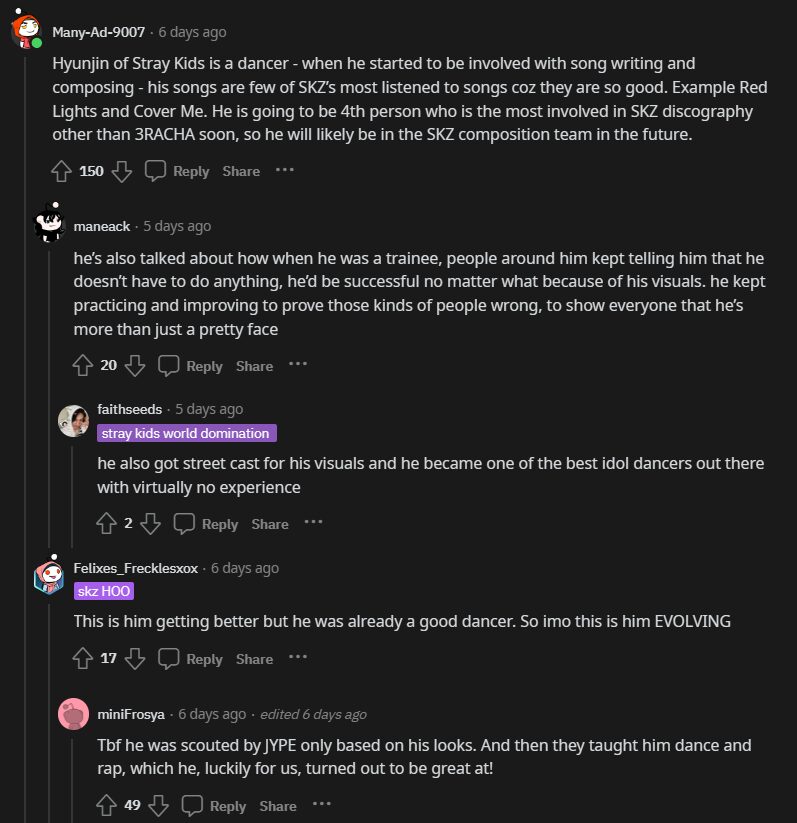Open the maneack username link
Viewport: 797px width, 823px height.
[102, 226]
